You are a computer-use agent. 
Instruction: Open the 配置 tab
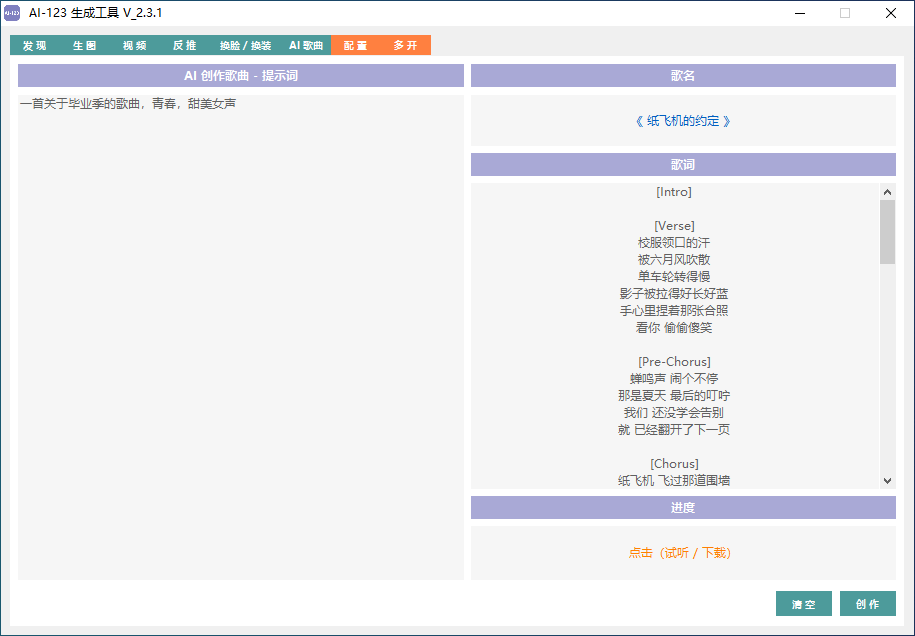pyautogui.click(x=355, y=46)
